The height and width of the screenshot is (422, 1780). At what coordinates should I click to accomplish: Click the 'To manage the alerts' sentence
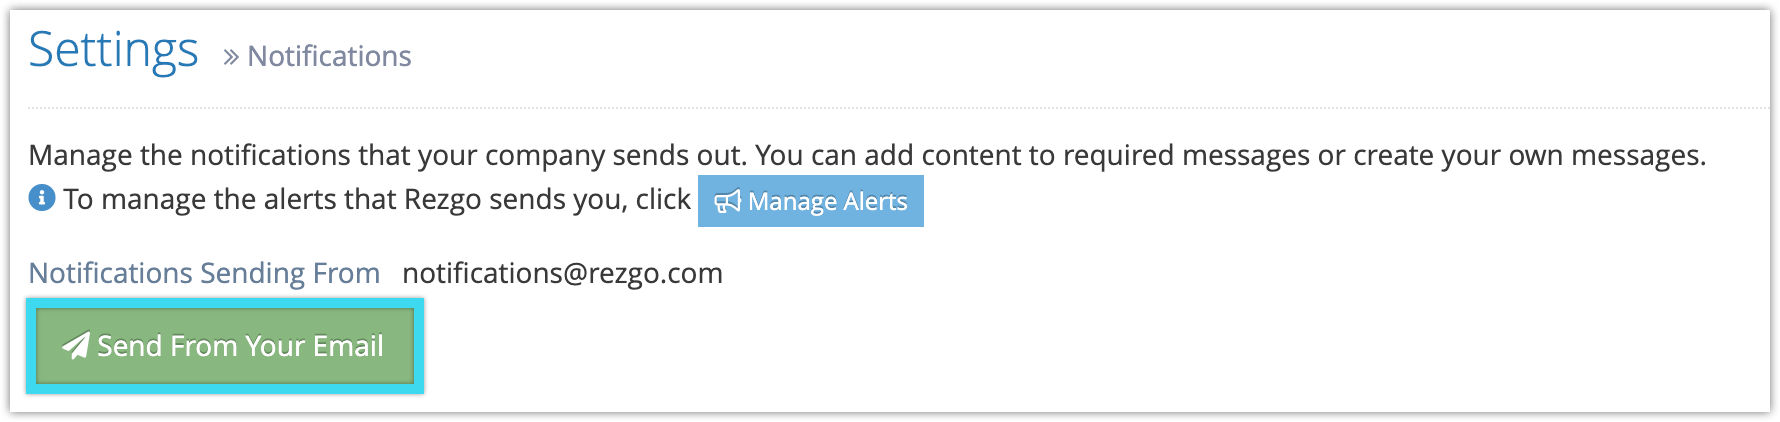[x=377, y=199]
